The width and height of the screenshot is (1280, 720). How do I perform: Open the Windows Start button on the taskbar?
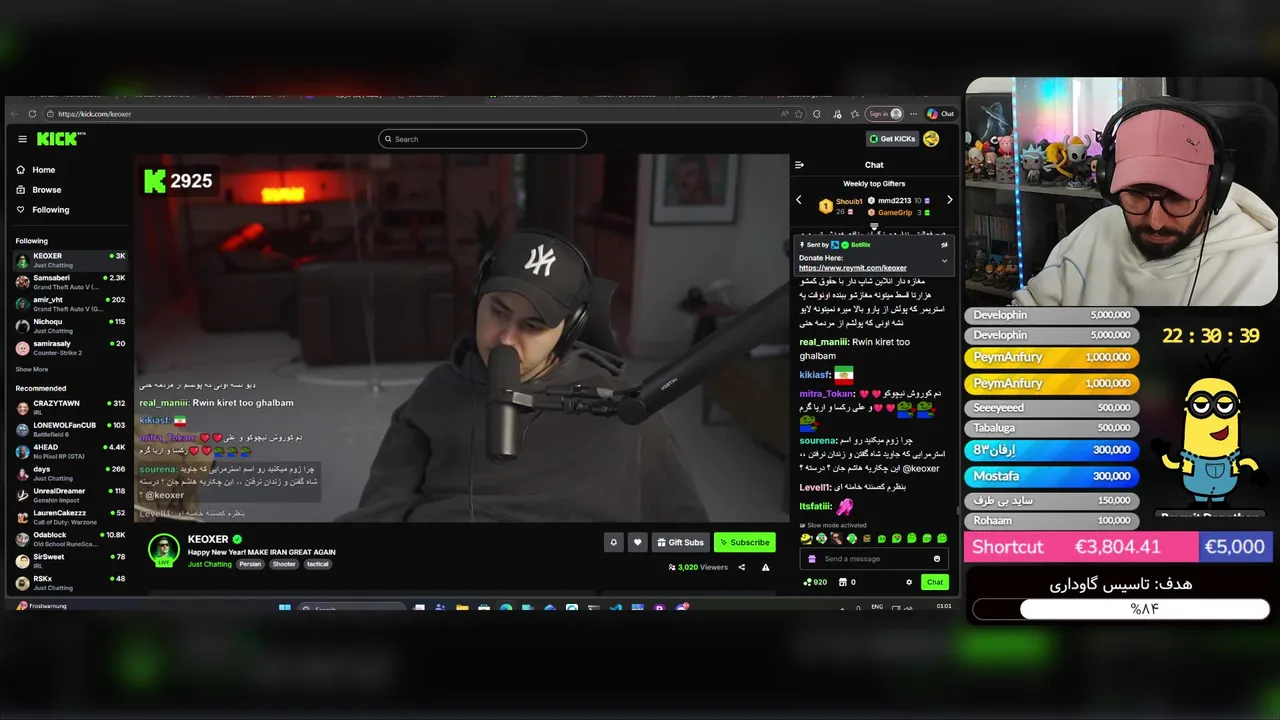click(x=285, y=608)
